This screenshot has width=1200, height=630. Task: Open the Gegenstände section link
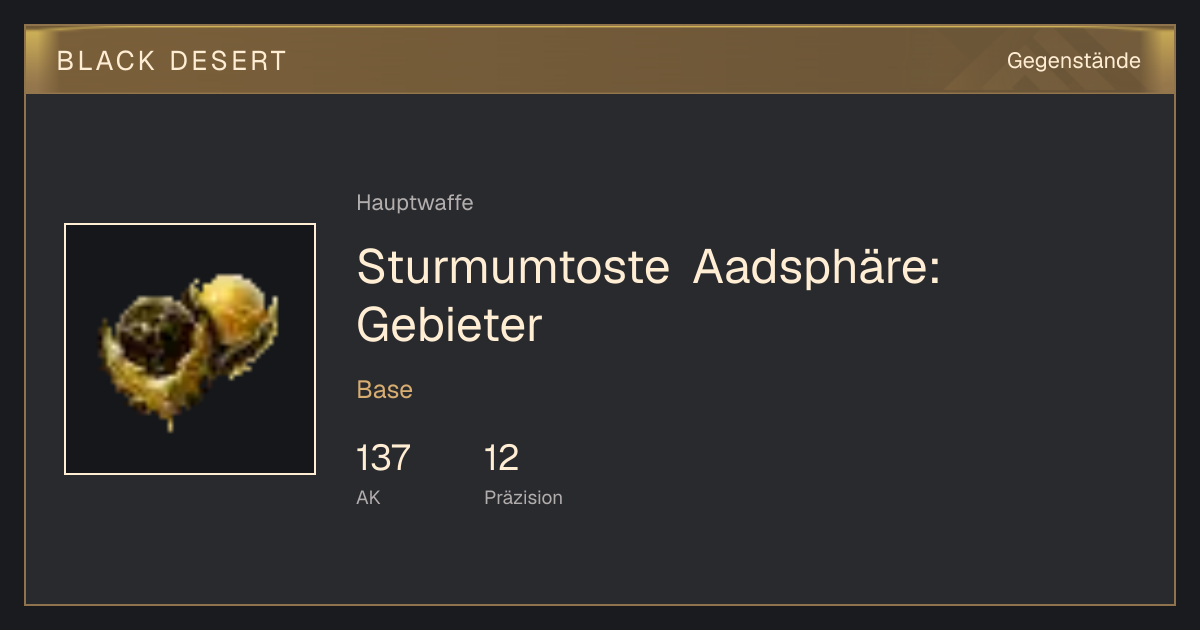(1073, 61)
